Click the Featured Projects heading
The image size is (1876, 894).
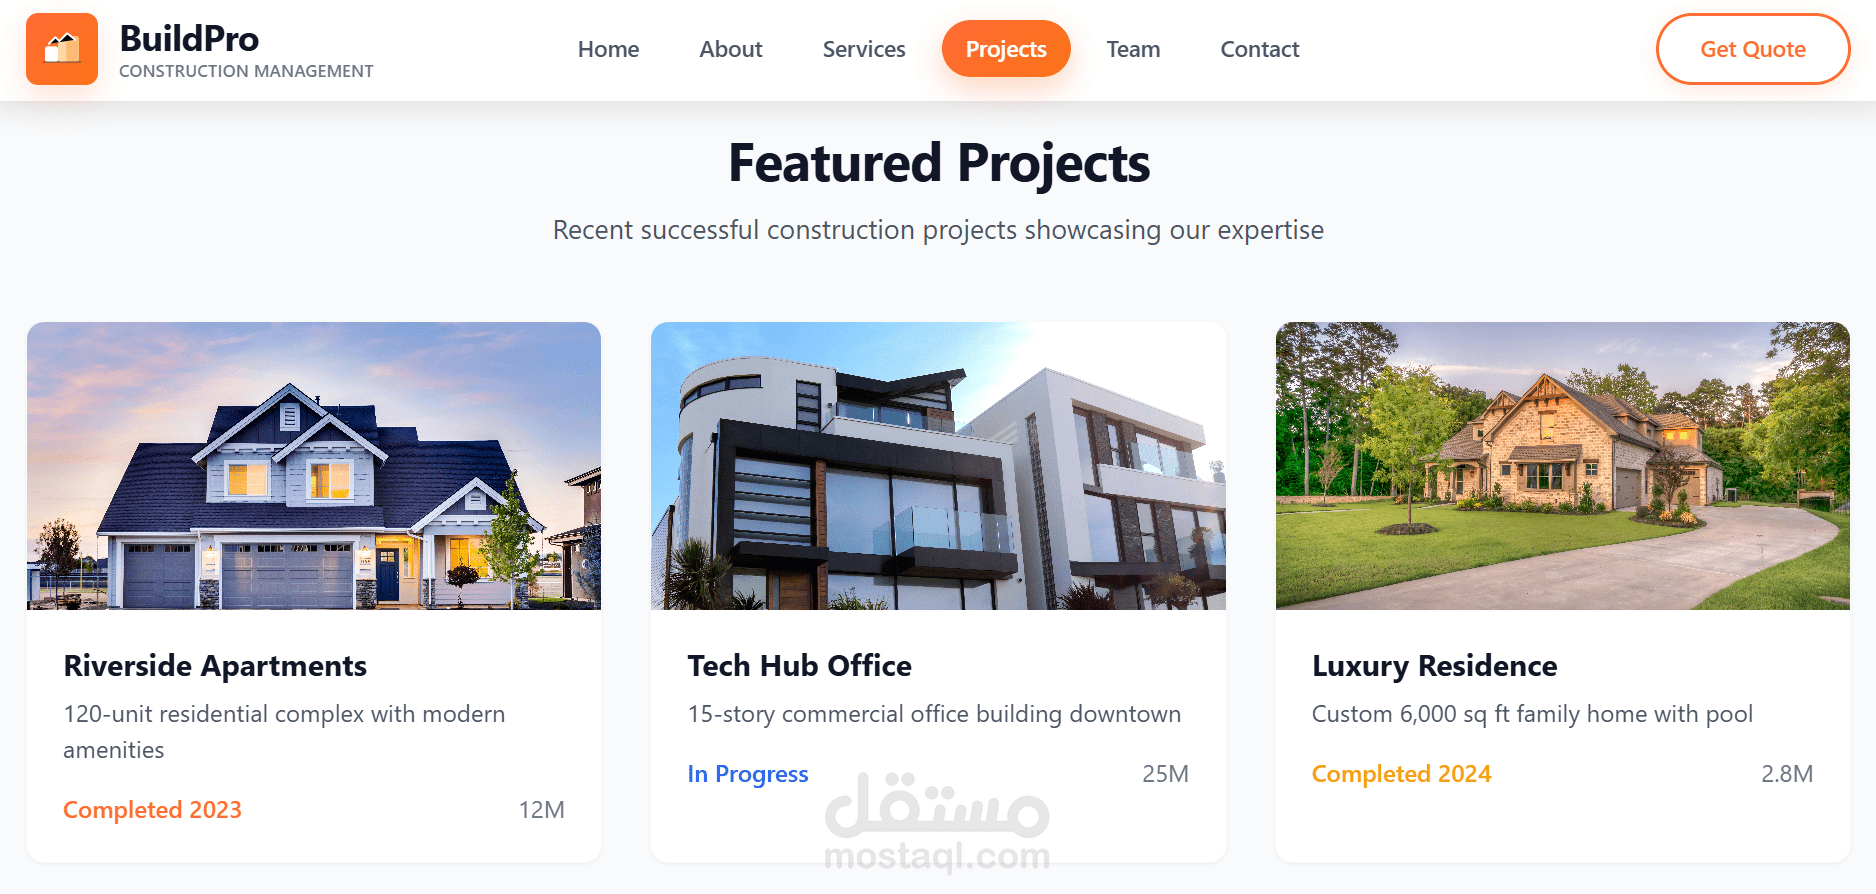(939, 163)
